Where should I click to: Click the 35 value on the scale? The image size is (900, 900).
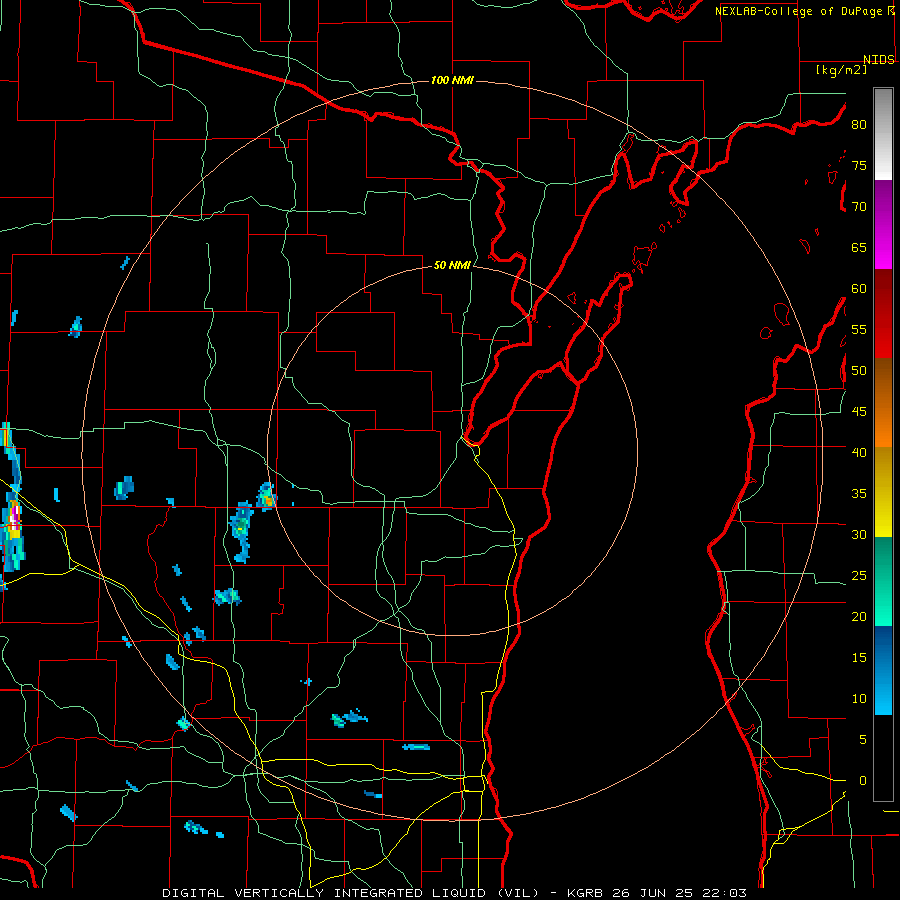click(x=859, y=494)
